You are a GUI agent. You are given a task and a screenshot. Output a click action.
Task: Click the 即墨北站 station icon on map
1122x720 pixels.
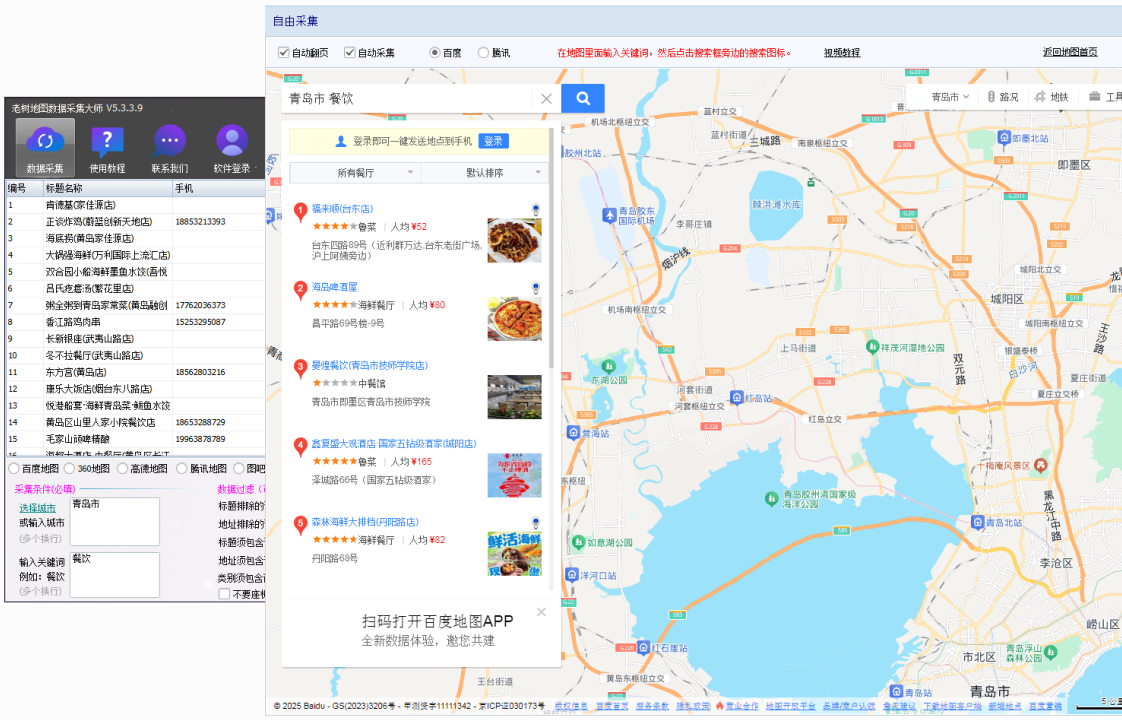pos(1004,137)
